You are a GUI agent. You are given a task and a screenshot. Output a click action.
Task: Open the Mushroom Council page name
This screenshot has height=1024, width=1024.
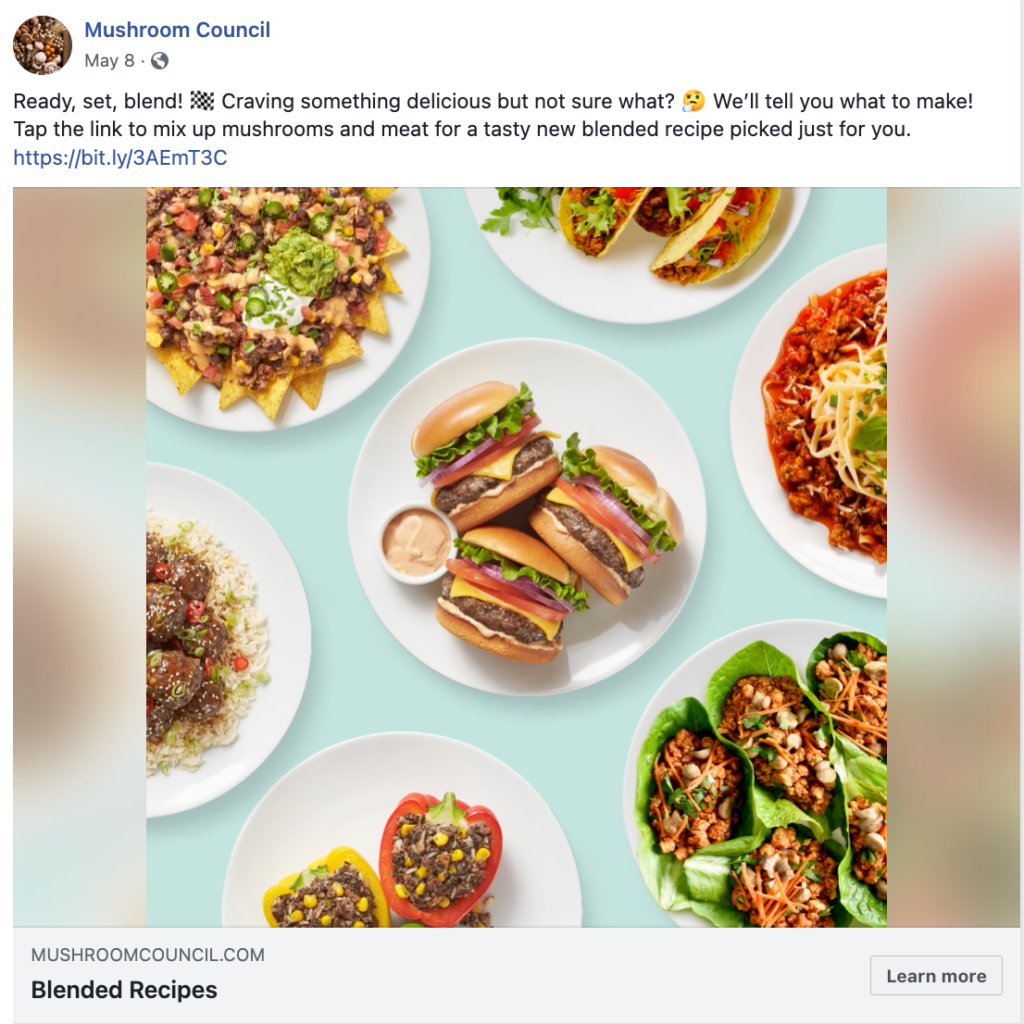pos(177,30)
